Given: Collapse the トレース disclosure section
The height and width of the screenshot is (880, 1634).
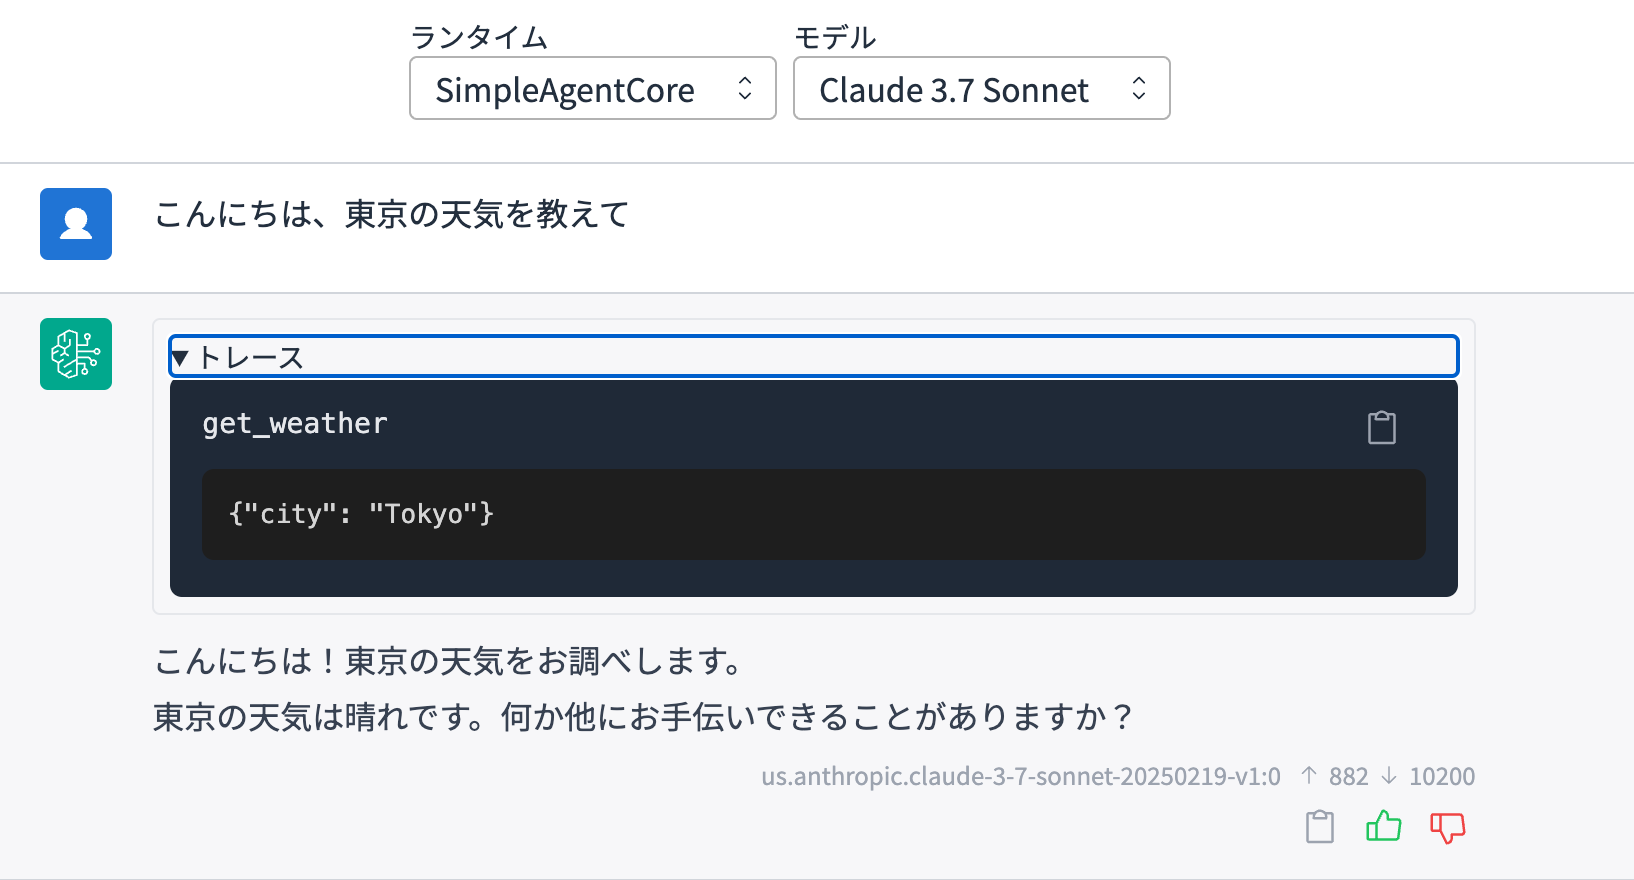Looking at the screenshot, I should 814,357.
